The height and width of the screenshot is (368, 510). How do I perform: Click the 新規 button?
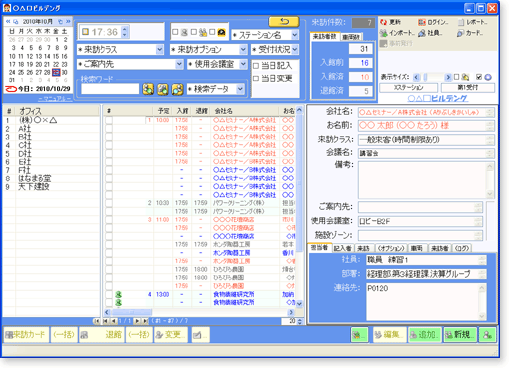(x=460, y=334)
